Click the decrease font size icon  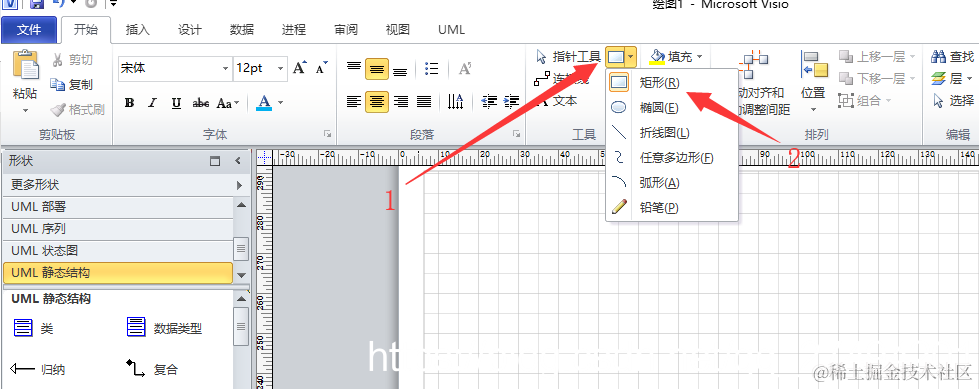(322, 68)
